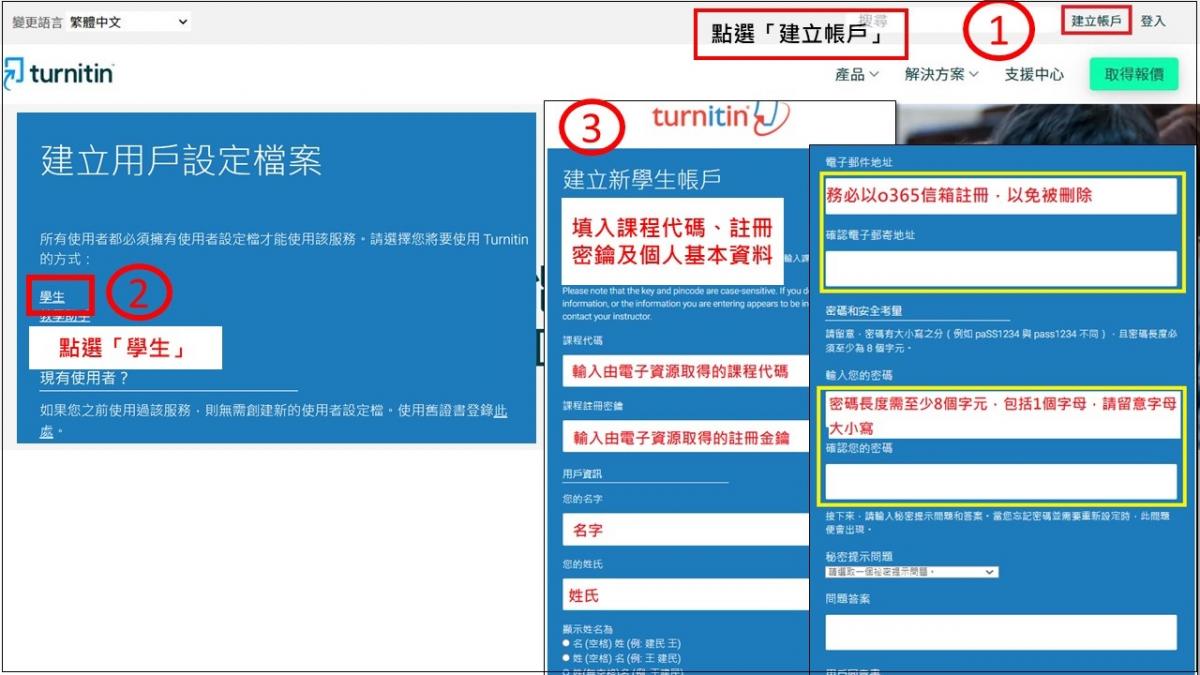Open the 支援中心 menu item
Screen dimensions: 1200x675
tap(1034, 74)
